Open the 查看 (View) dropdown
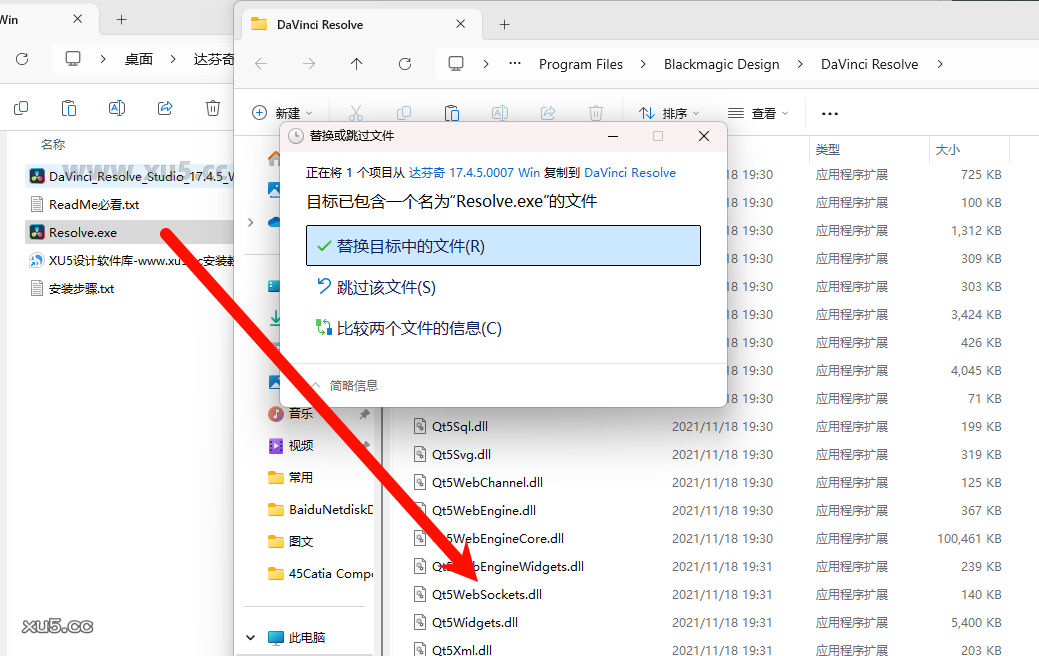Image resolution: width=1039 pixels, height=656 pixels. [757, 112]
